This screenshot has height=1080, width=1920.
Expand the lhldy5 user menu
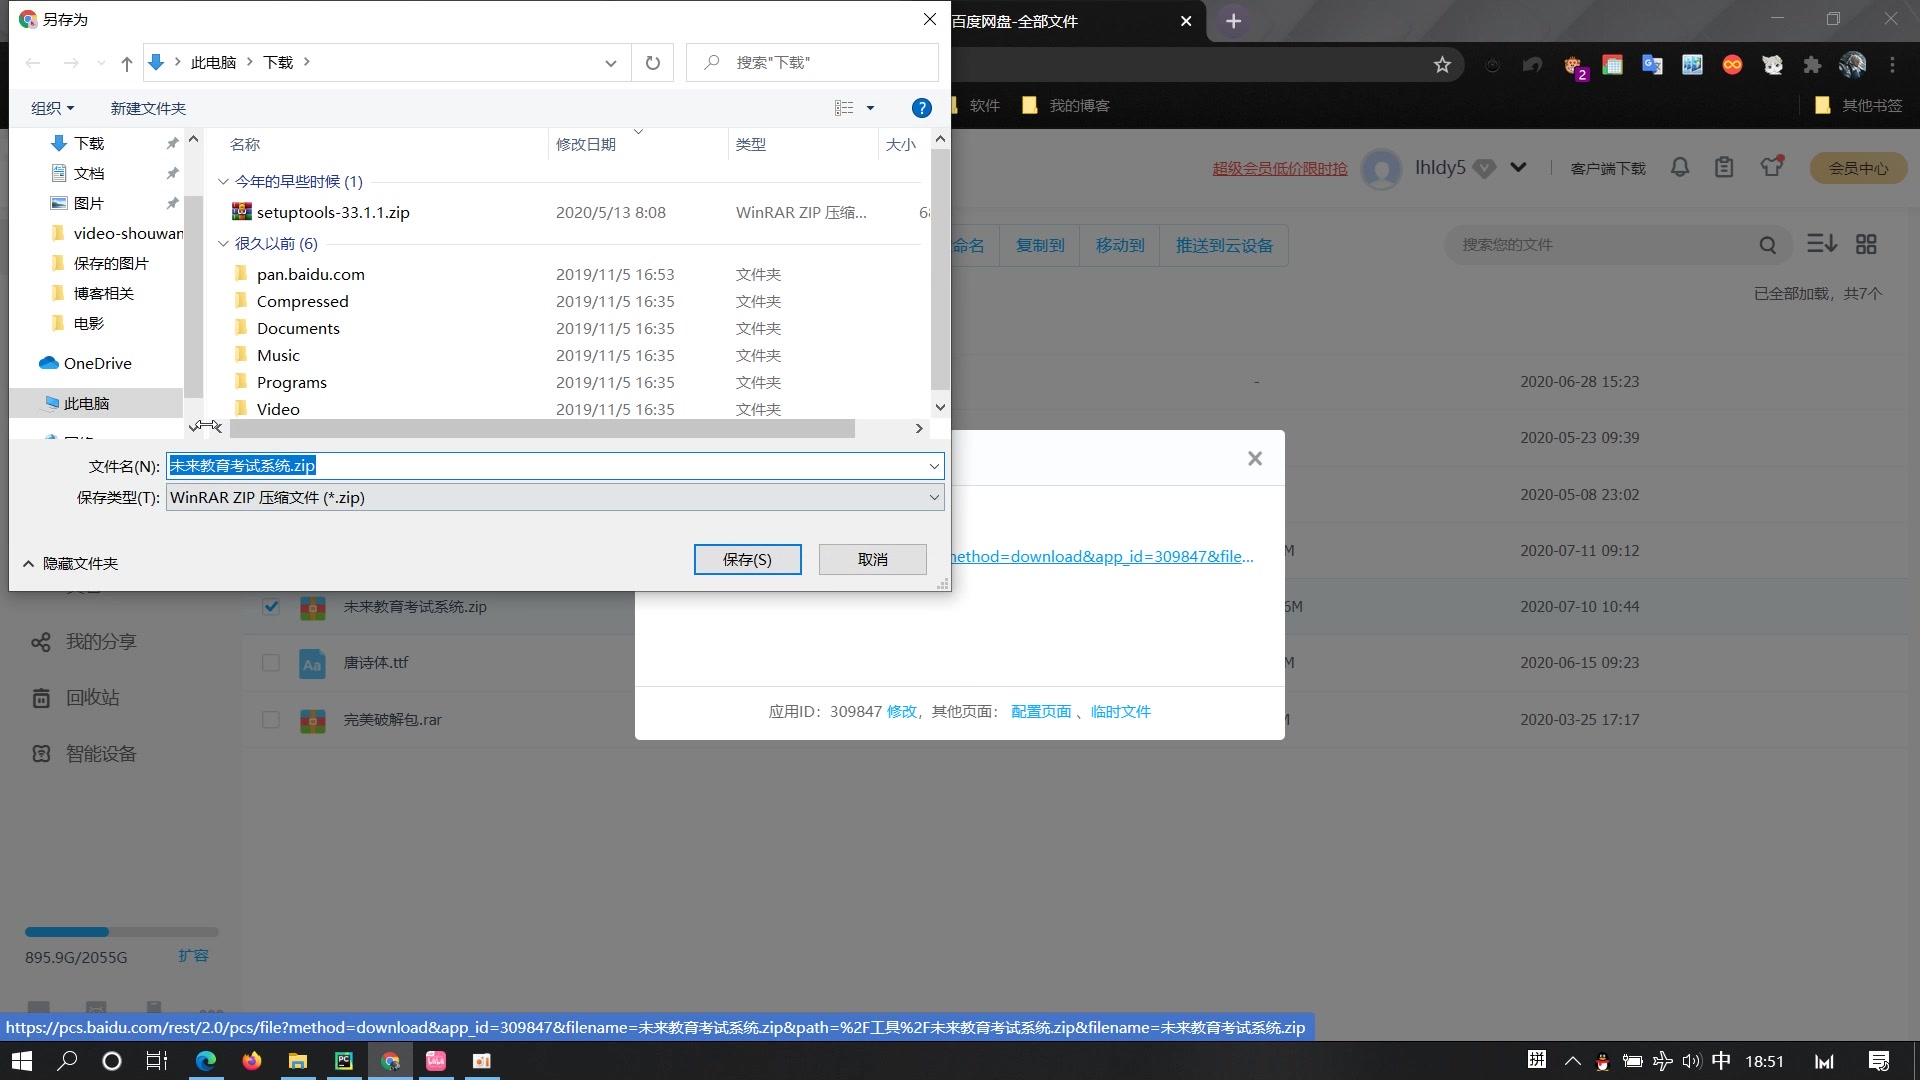[1518, 167]
